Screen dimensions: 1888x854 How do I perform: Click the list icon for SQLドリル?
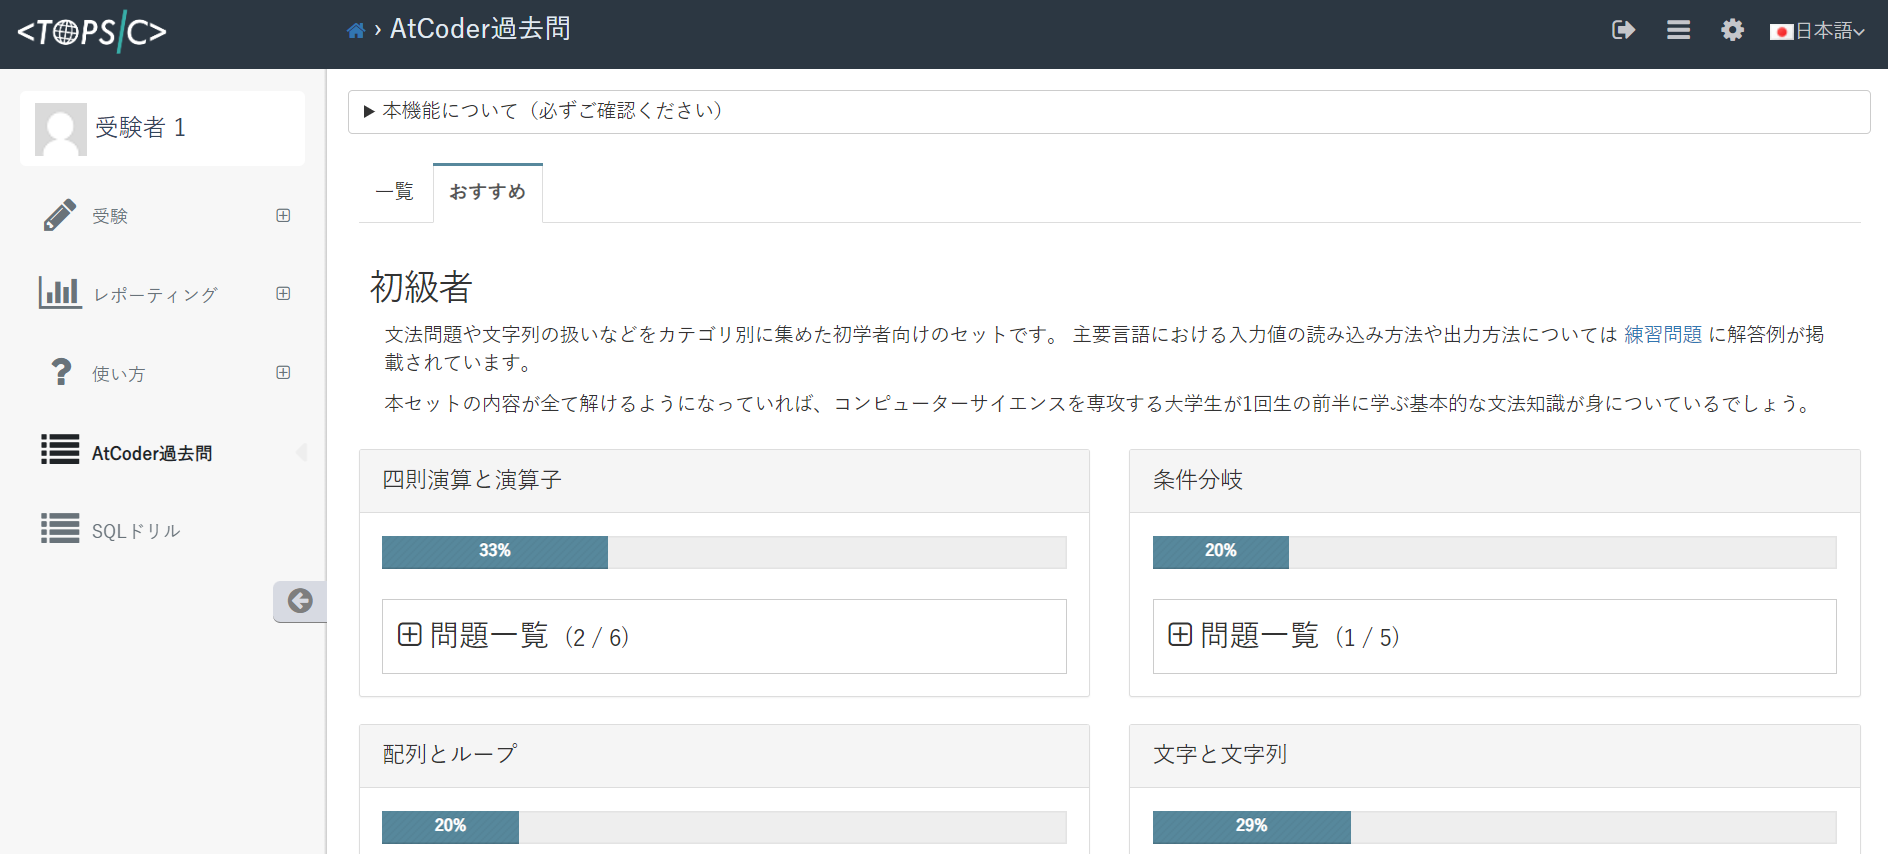tap(60, 528)
